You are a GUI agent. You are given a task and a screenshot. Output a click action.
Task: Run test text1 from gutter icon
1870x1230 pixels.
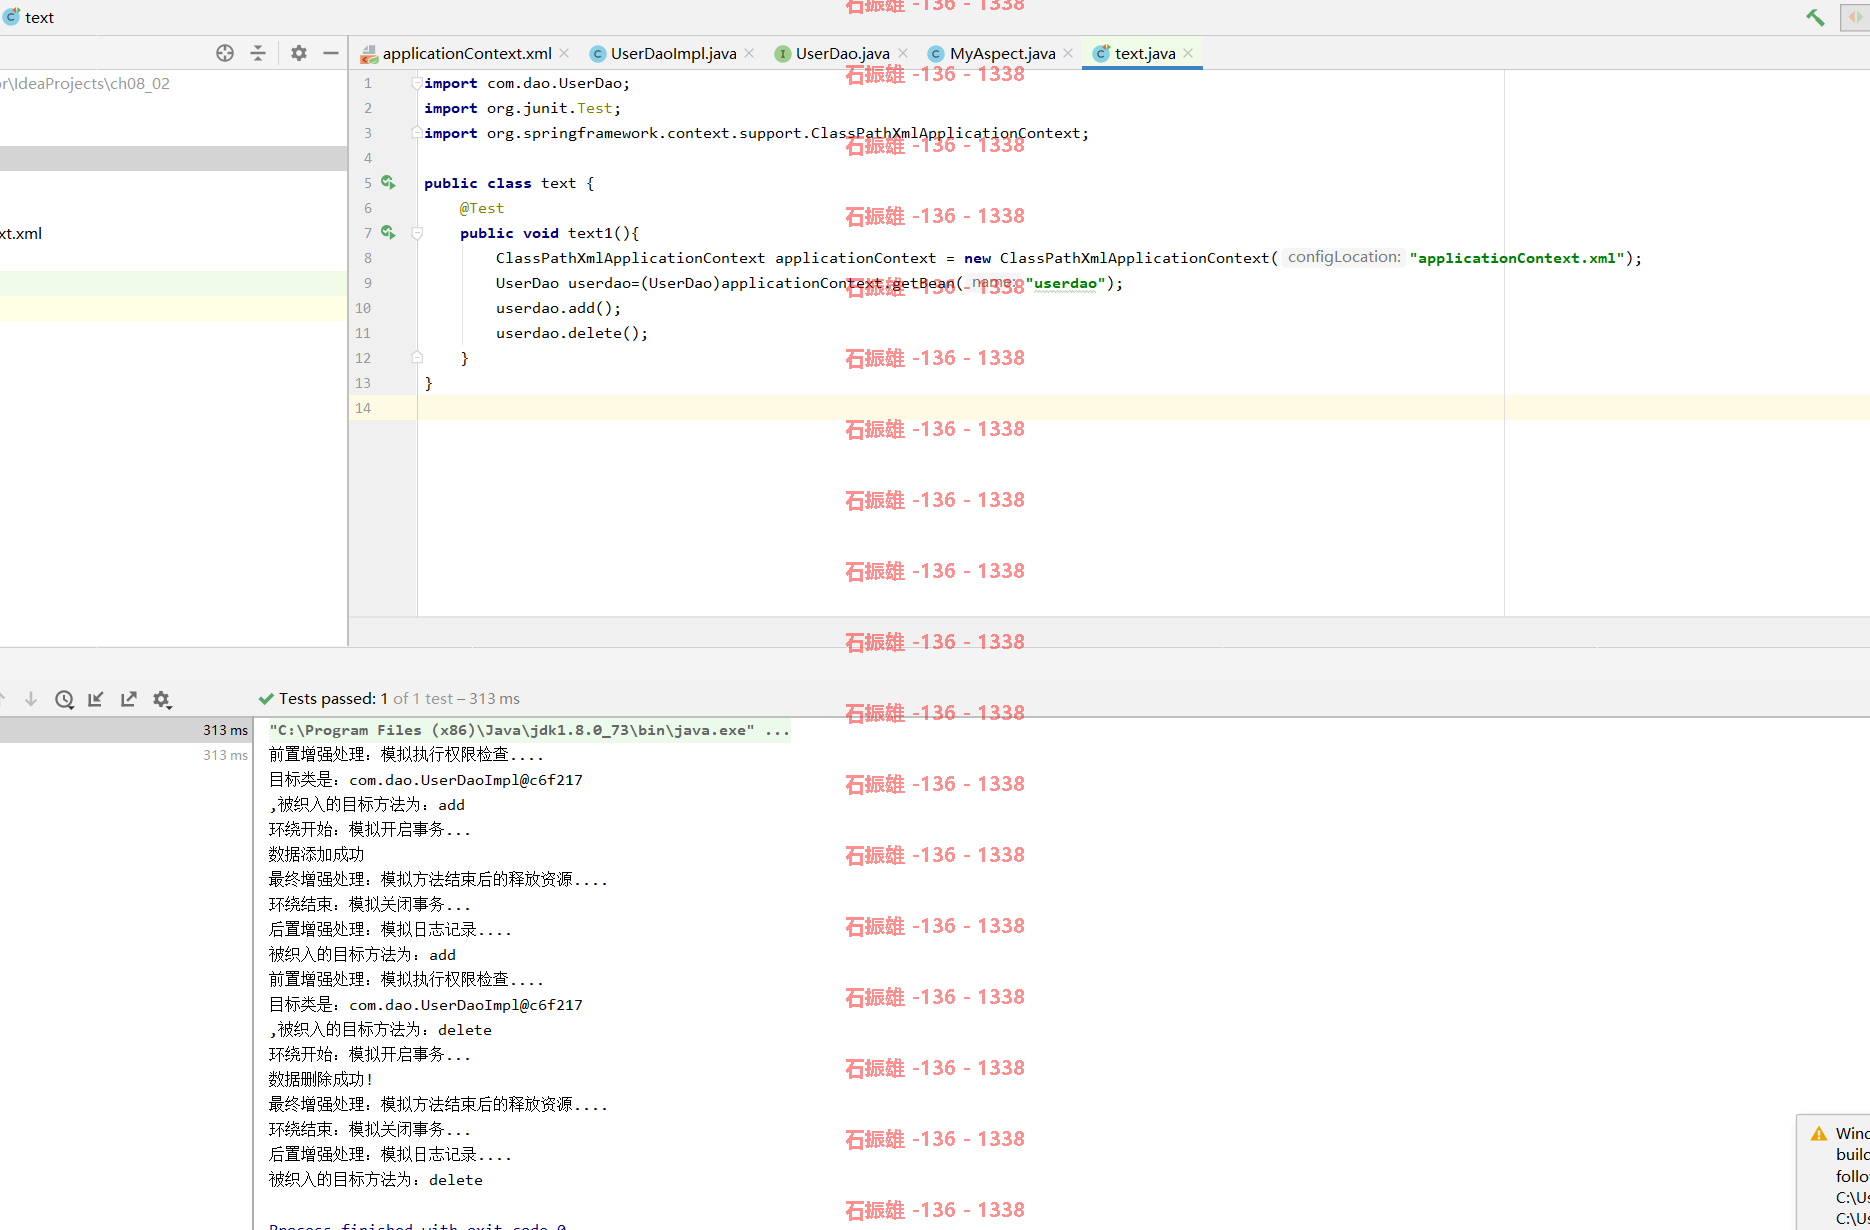click(x=388, y=233)
